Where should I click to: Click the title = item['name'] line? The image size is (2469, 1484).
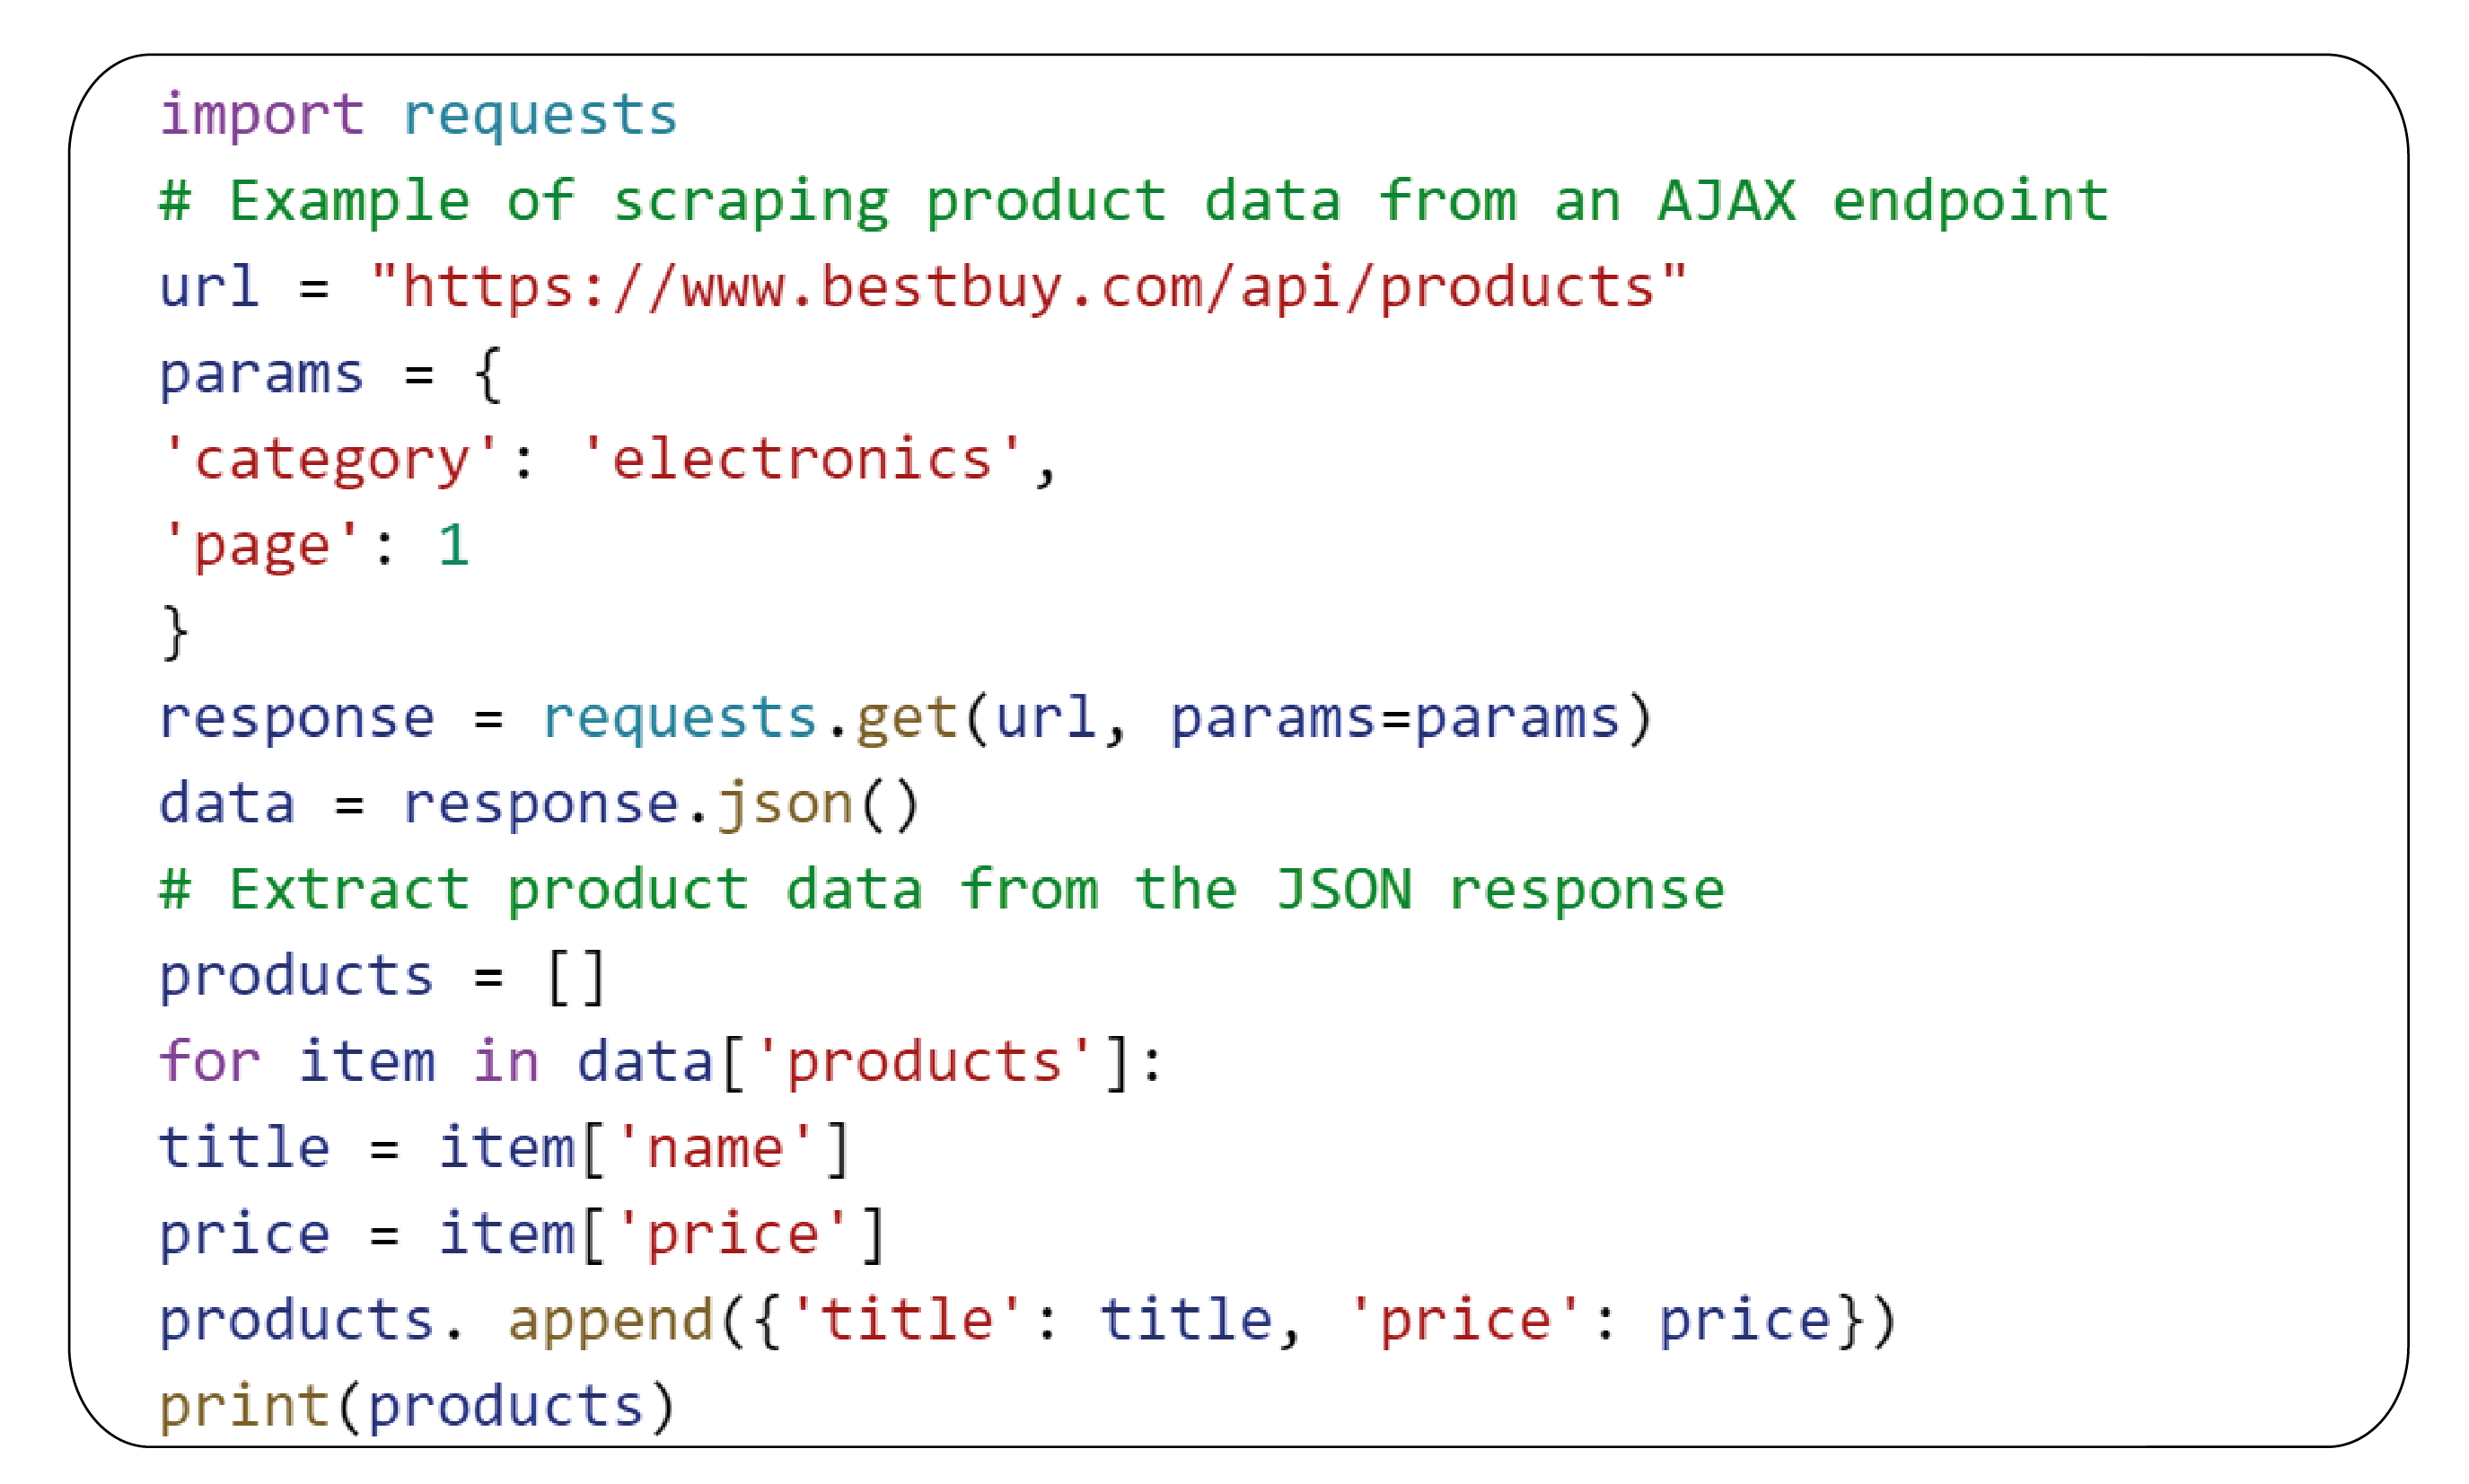point(504,1149)
